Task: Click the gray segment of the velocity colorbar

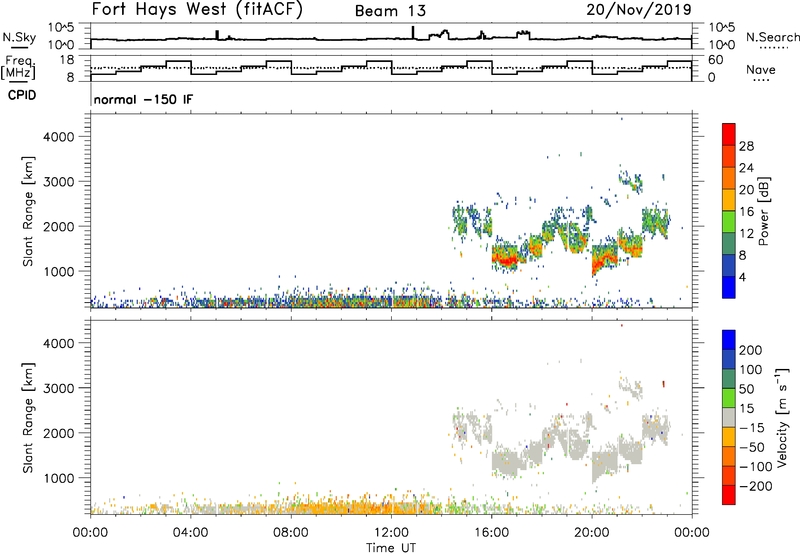Action: coord(729,417)
